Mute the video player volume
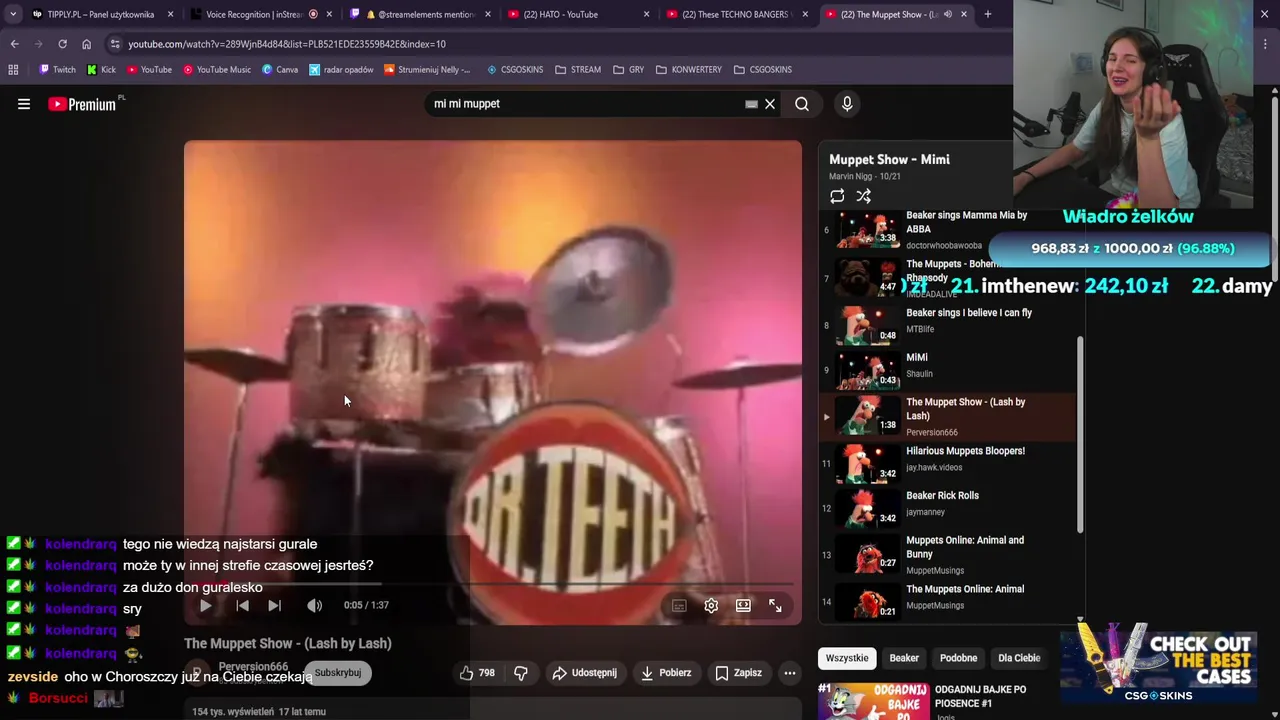The image size is (1280, 720). (x=314, y=605)
